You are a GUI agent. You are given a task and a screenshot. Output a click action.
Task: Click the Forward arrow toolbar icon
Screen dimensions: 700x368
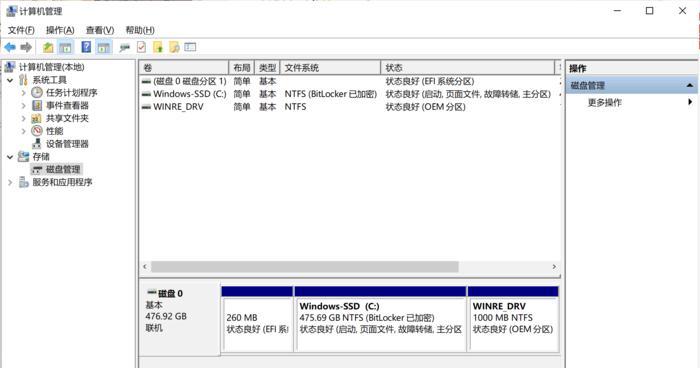point(26,47)
